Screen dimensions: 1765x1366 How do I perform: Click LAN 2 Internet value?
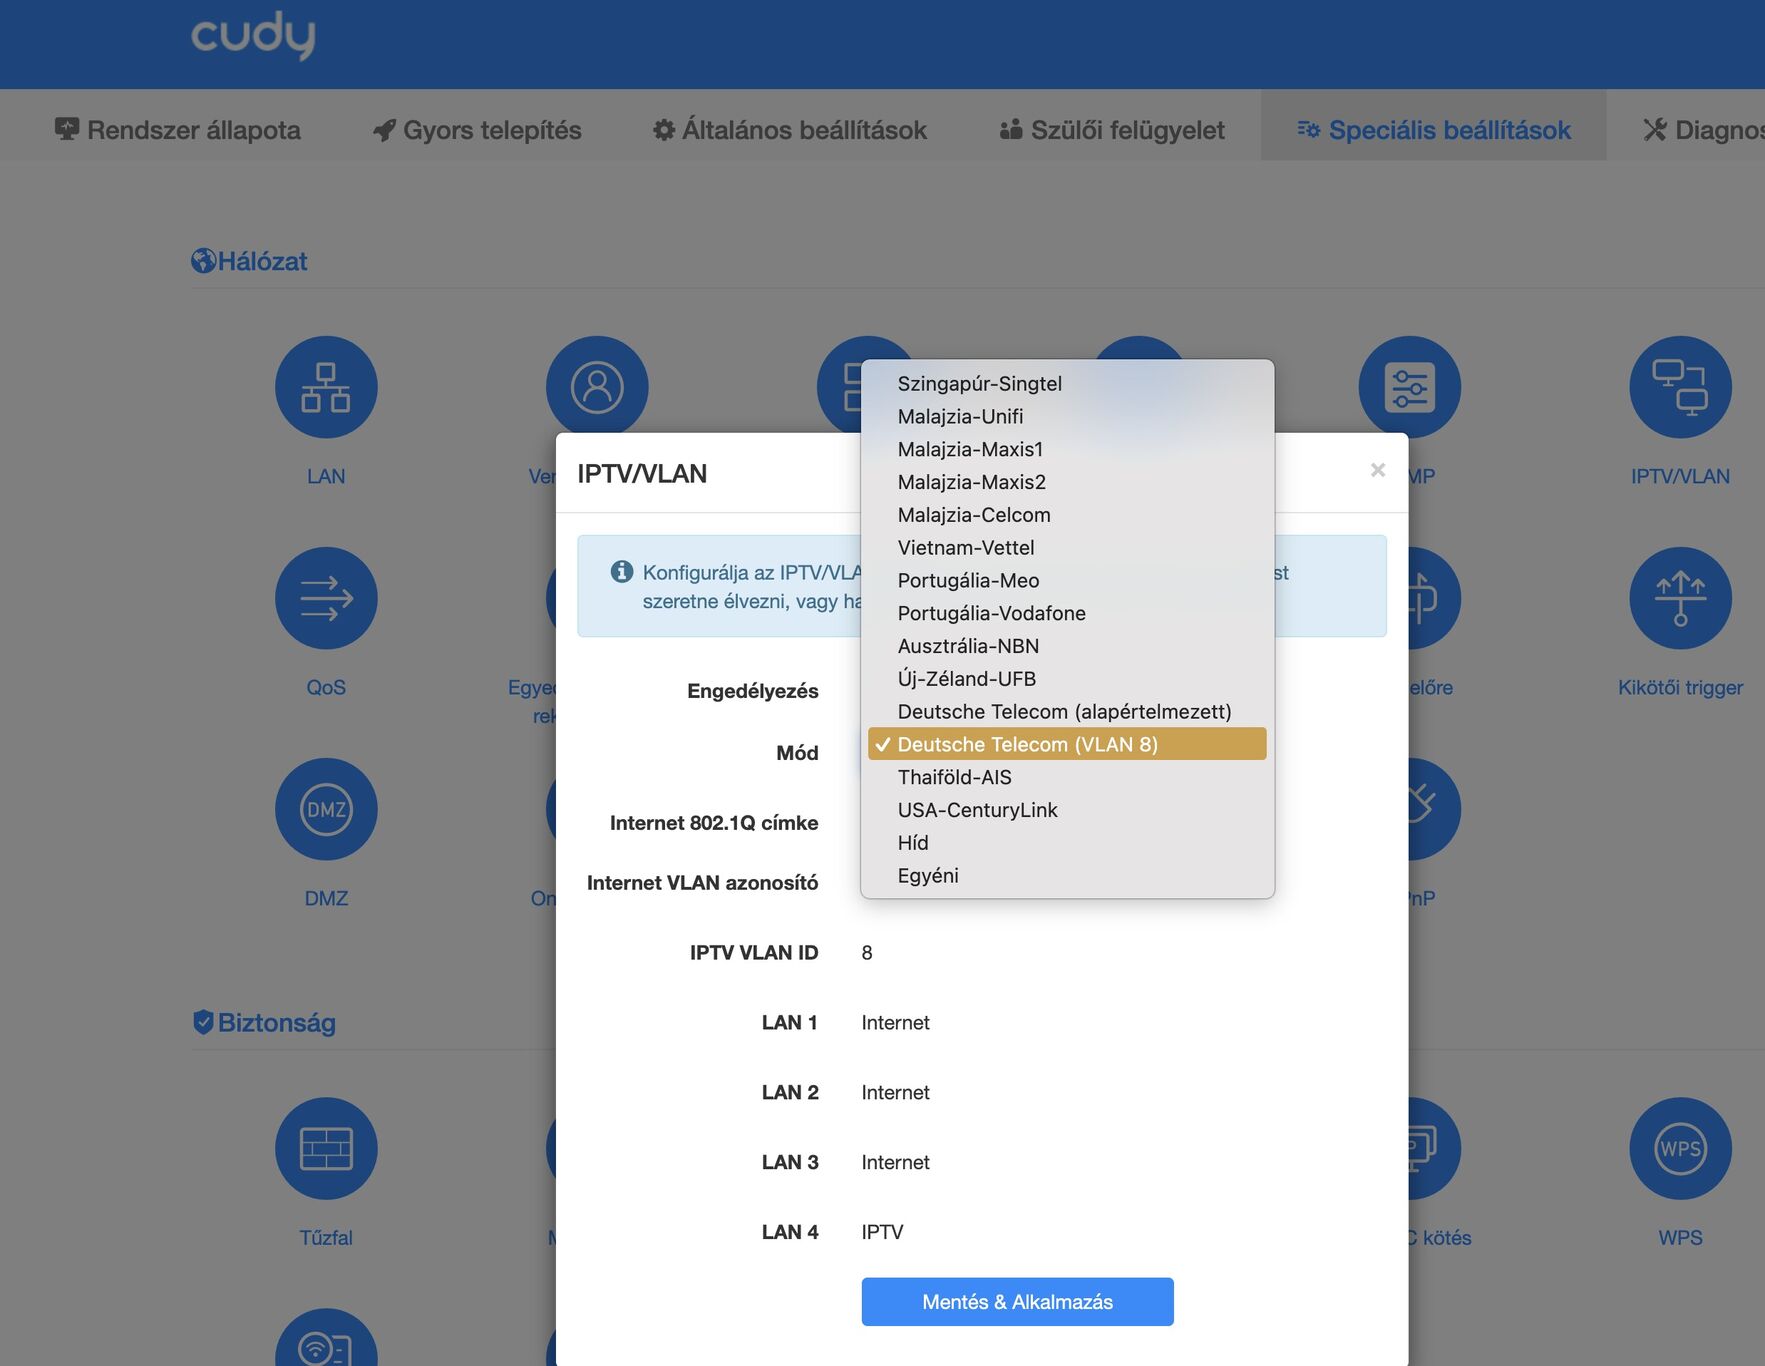895,1093
